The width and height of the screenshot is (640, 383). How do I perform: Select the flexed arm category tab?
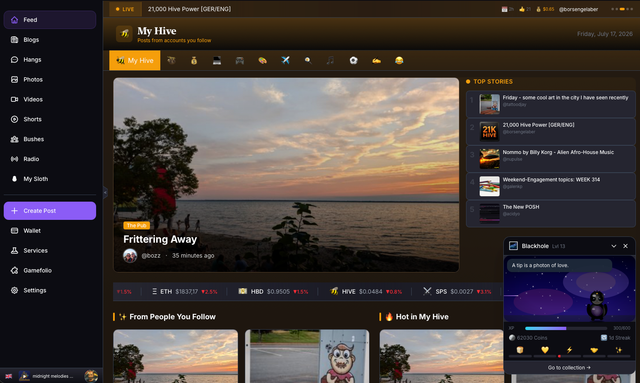pos(376,60)
